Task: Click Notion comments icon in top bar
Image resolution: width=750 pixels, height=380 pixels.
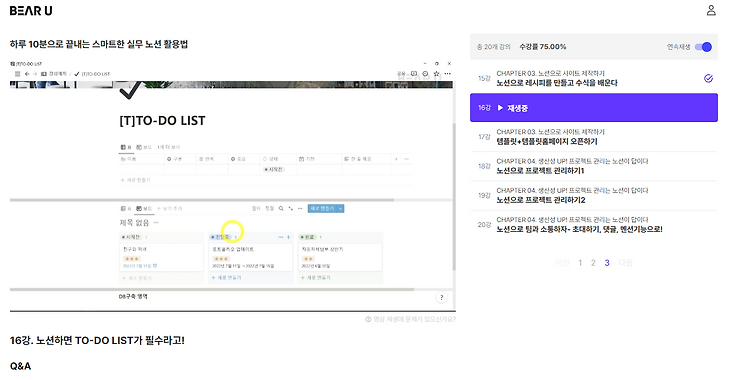Action: pos(414,74)
